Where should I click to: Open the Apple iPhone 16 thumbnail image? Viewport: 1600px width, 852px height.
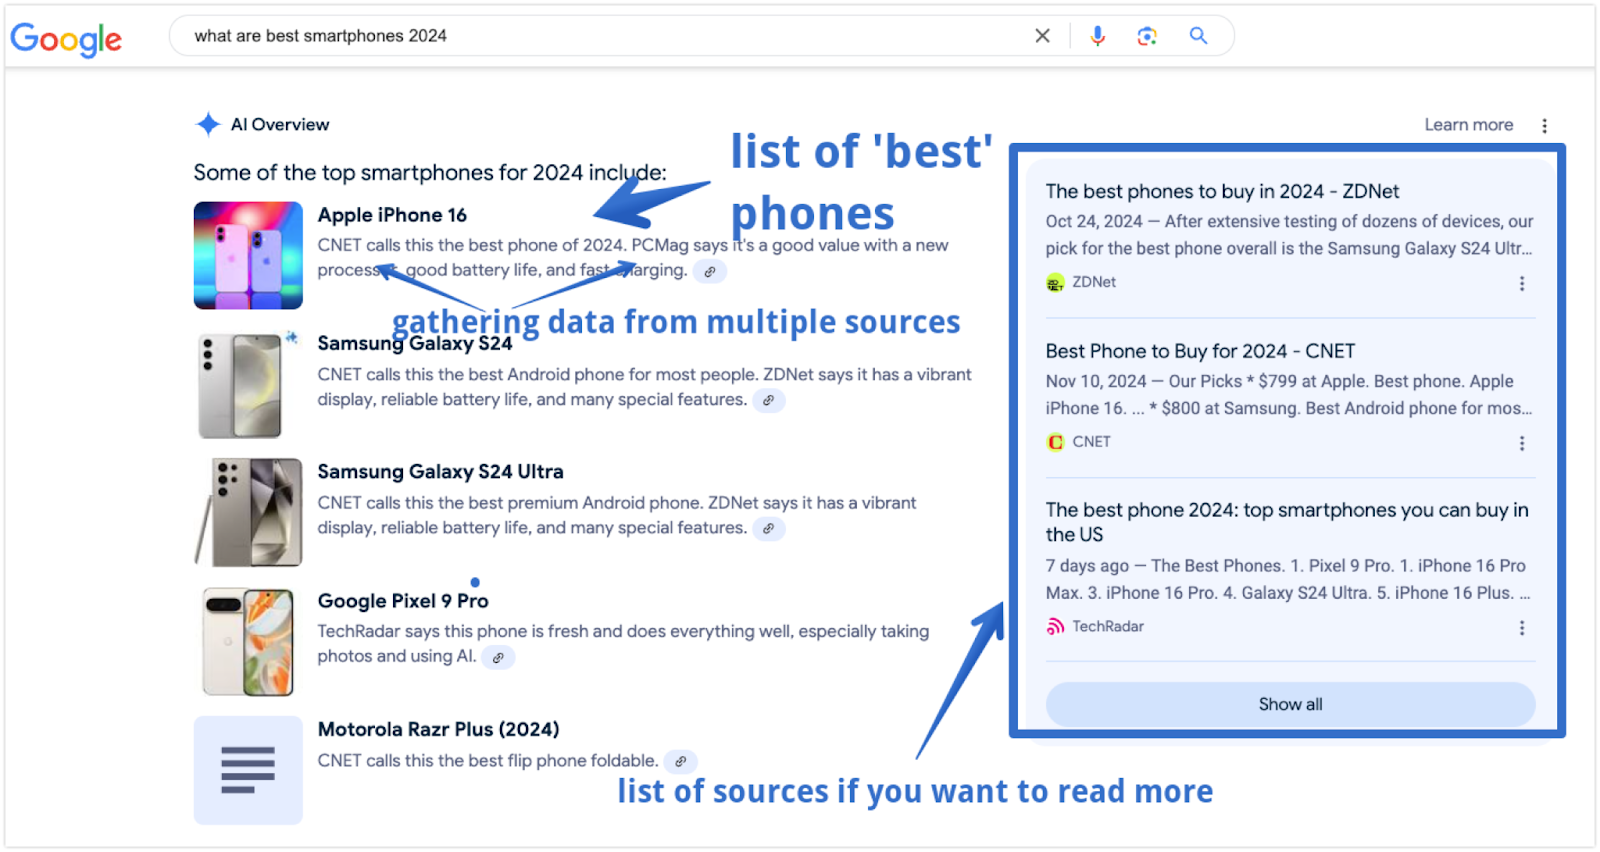click(248, 255)
